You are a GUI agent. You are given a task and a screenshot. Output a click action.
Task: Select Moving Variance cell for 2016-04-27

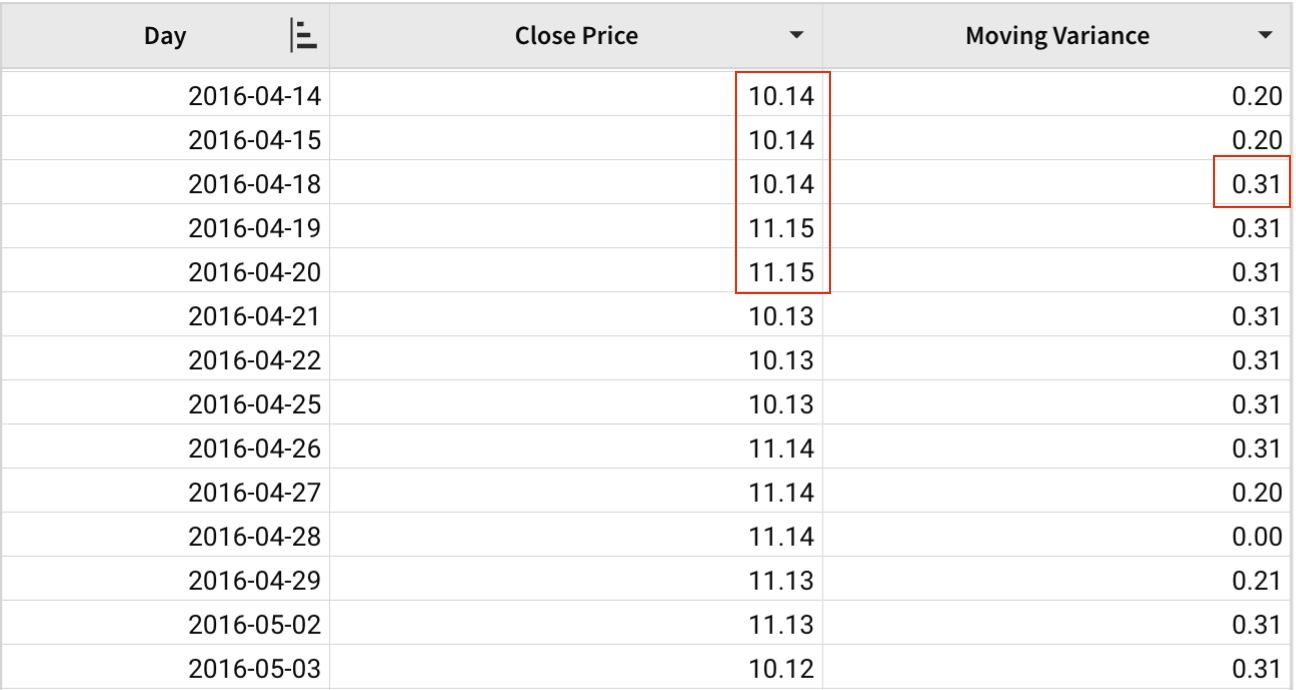point(1257,493)
